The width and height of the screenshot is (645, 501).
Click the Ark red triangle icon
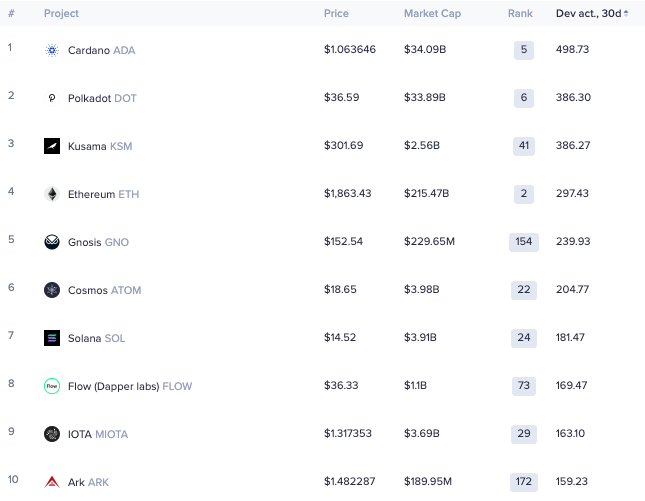pos(52,482)
